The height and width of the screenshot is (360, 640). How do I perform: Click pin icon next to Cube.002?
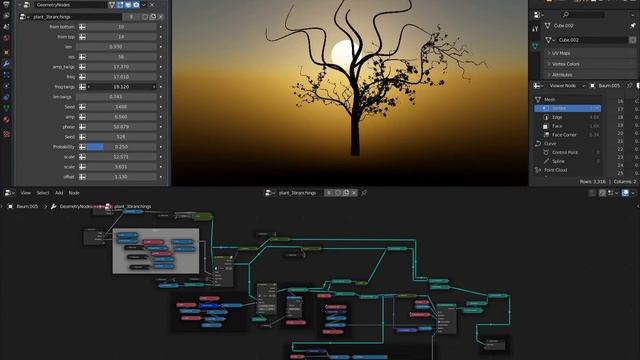pyautogui.click(x=632, y=25)
